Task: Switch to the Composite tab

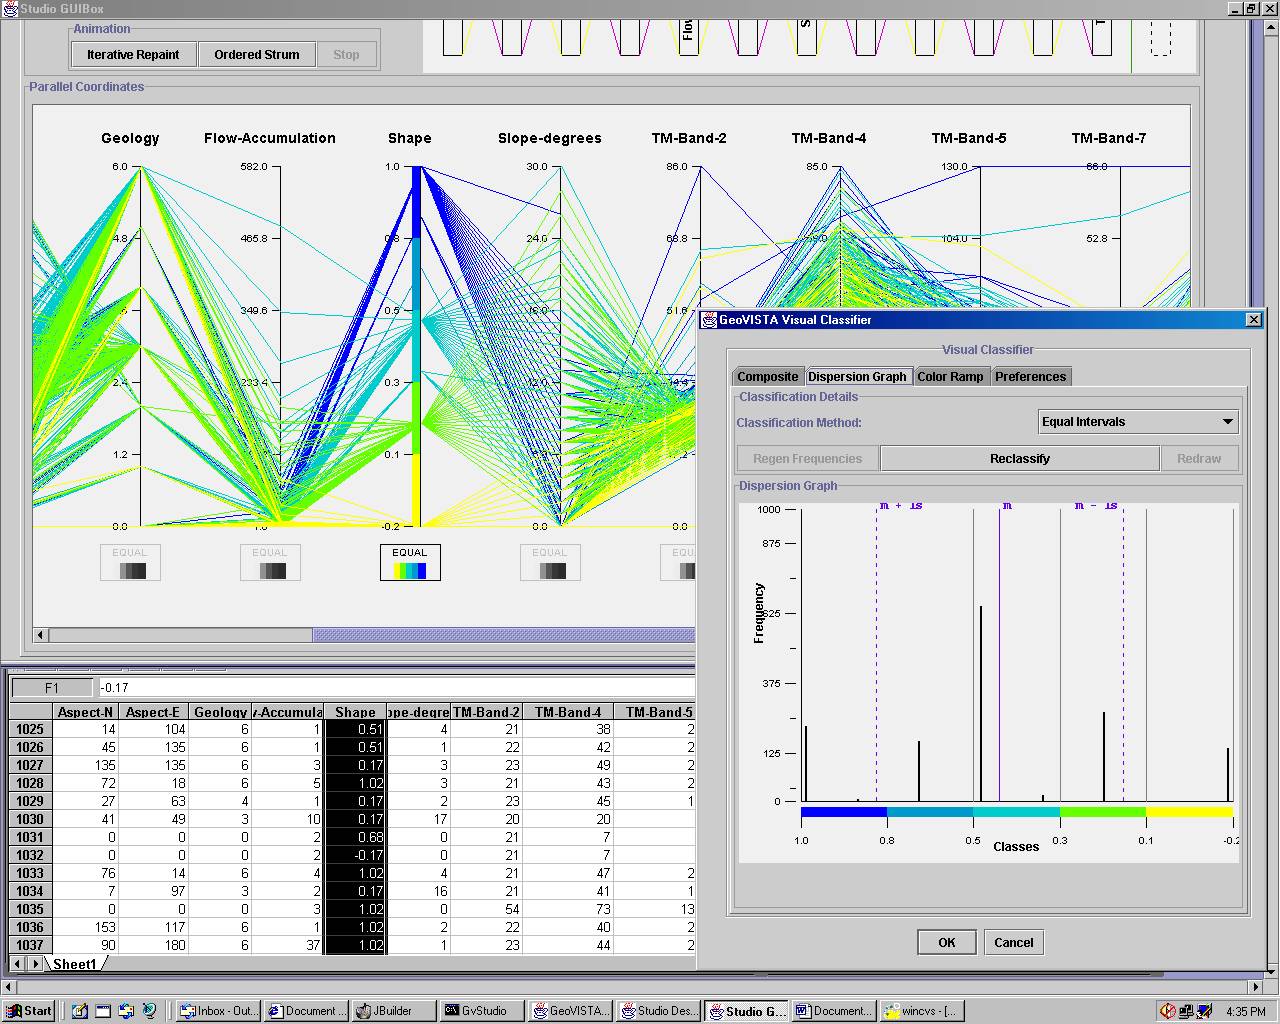Action: 768,376
